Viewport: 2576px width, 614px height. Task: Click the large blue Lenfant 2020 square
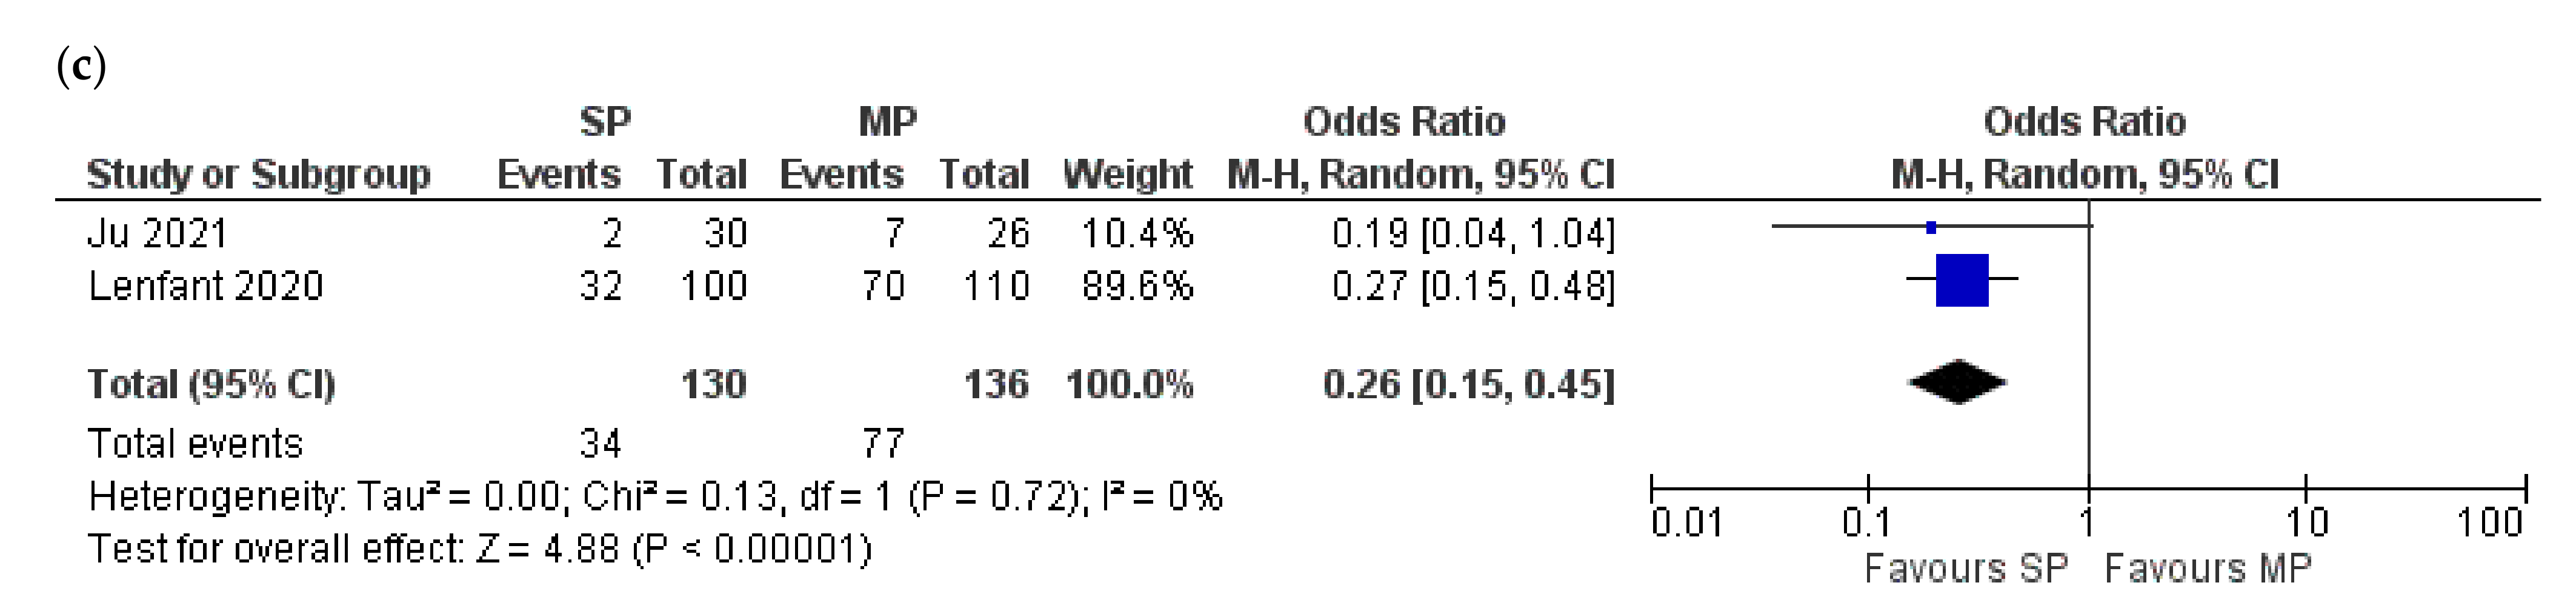coord(1962,281)
